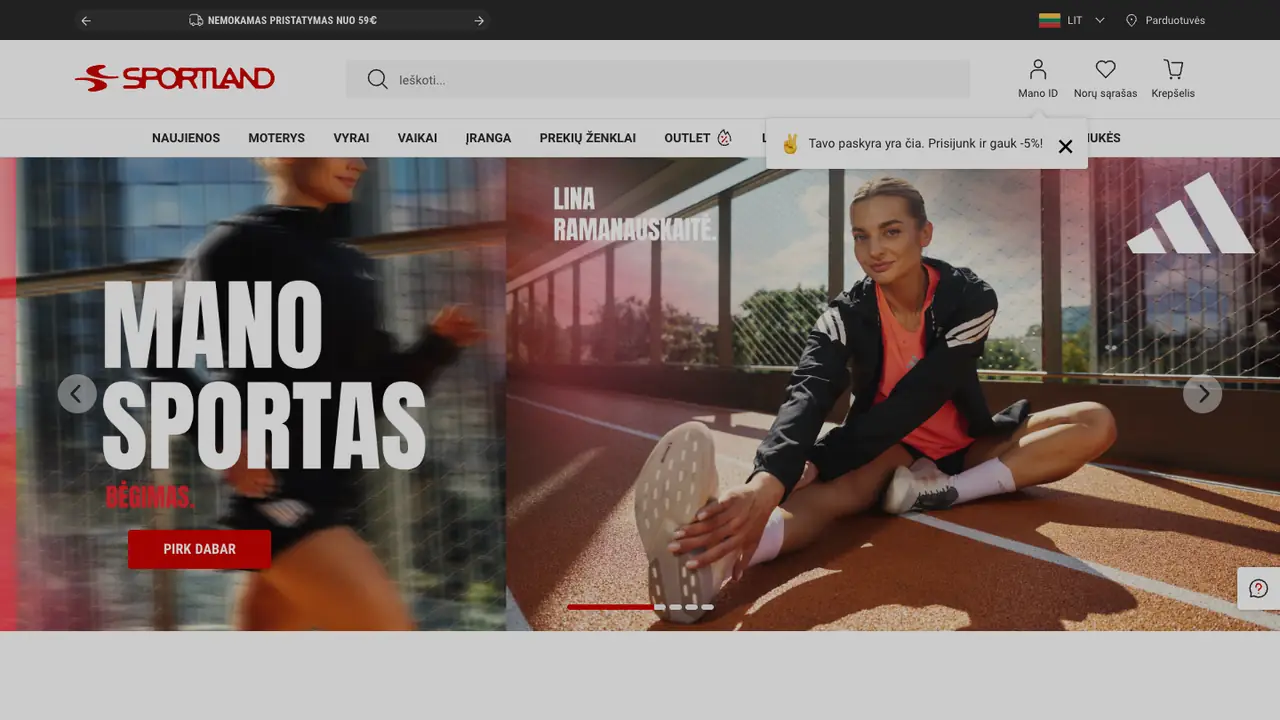Click the Outlet percent discount icon
The height and width of the screenshot is (720, 1280).
coord(724,138)
